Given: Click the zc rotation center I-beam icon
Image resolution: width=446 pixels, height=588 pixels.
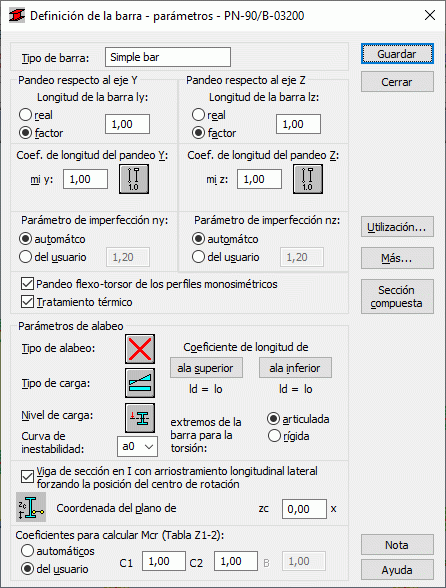Looking at the screenshot, I should coord(31,507).
